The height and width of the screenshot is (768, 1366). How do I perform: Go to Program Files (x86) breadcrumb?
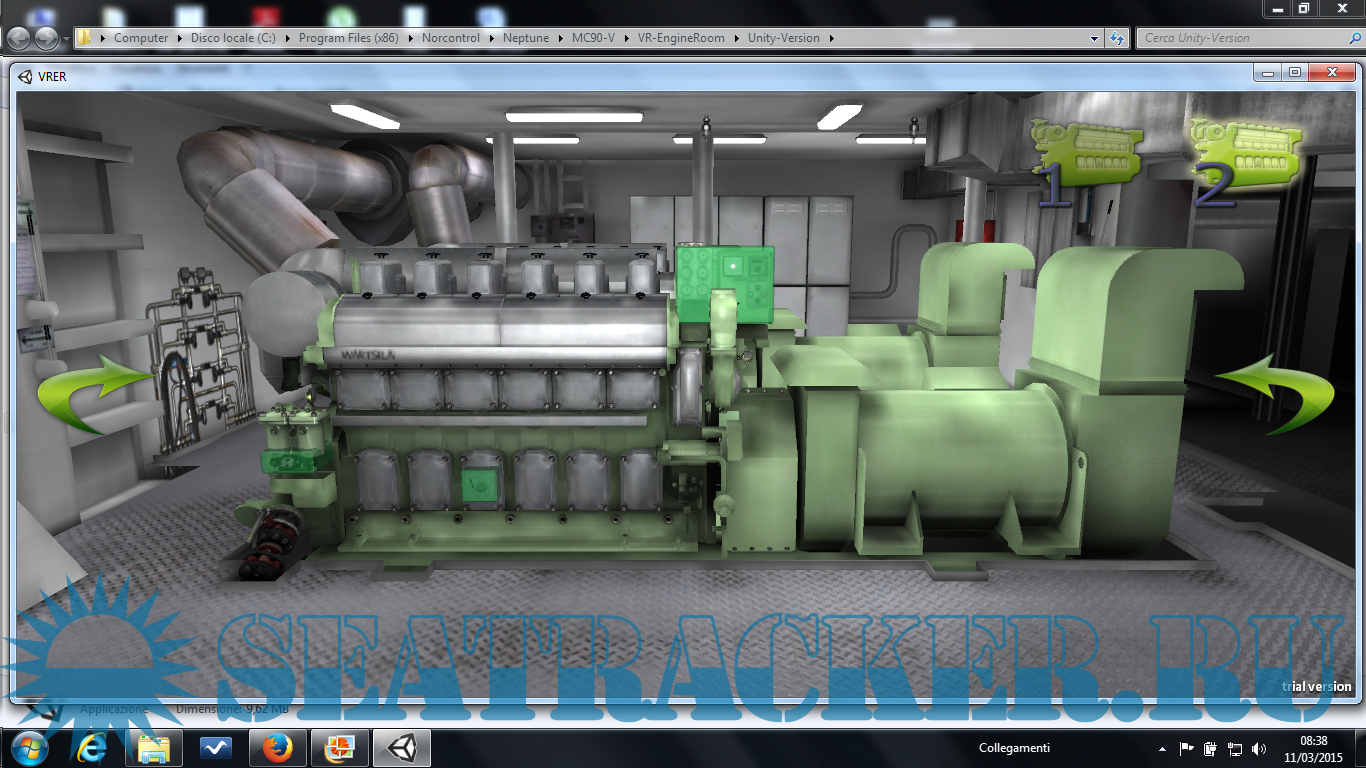click(x=348, y=38)
